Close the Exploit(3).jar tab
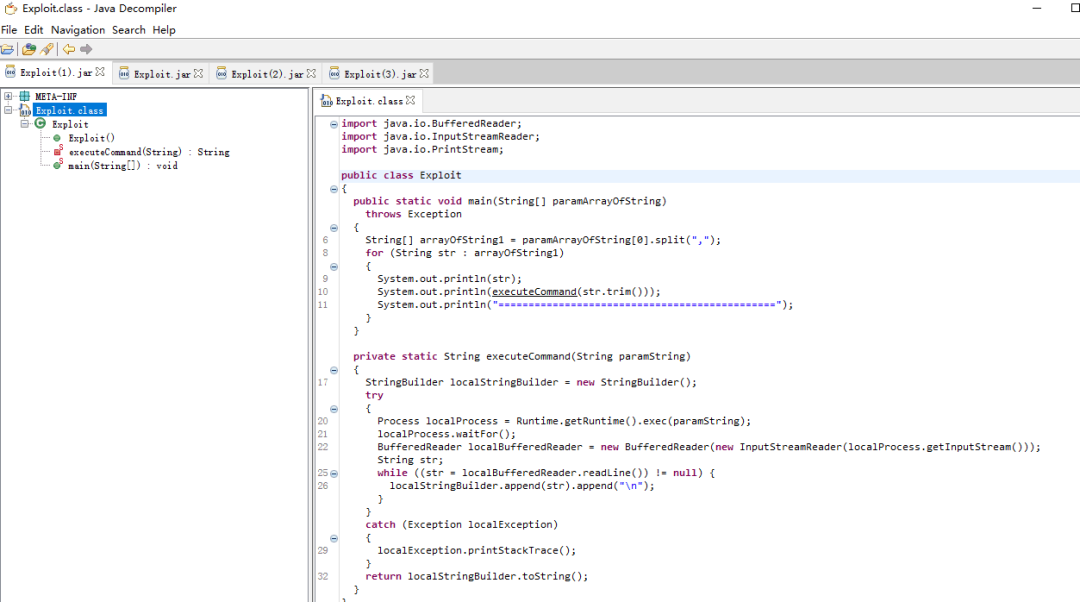 click(424, 73)
